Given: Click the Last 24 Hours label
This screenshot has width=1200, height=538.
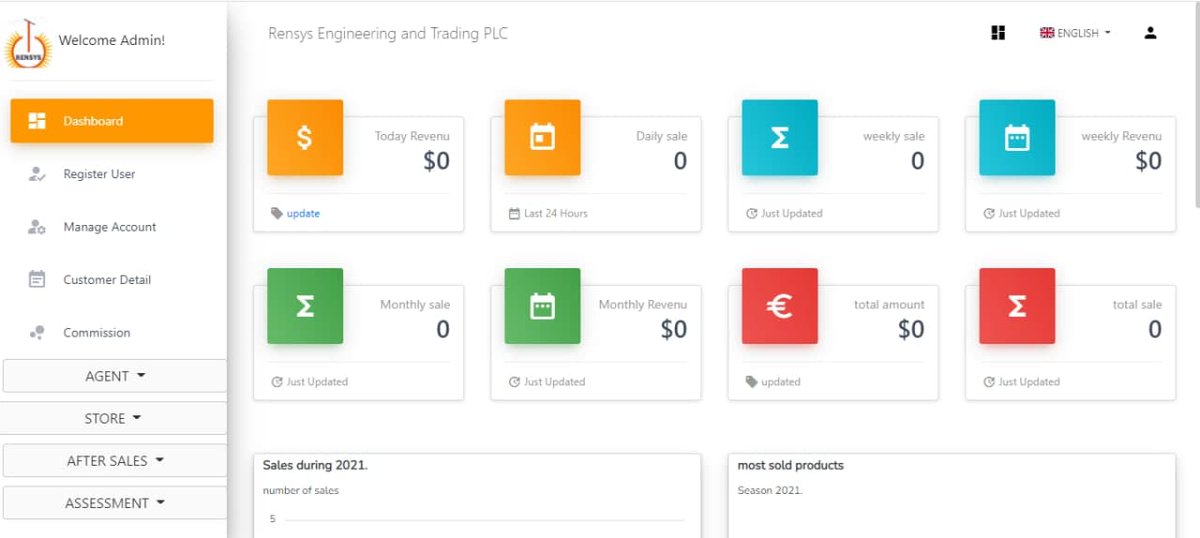Looking at the screenshot, I should click(x=556, y=214).
